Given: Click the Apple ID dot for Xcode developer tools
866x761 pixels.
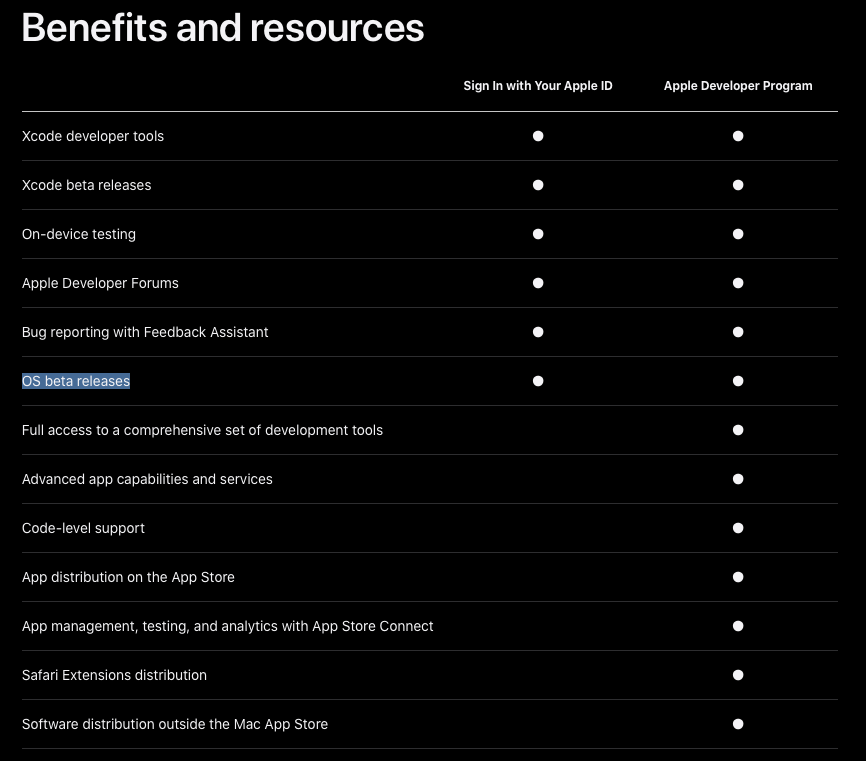Looking at the screenshot, I should coord(538,136).
